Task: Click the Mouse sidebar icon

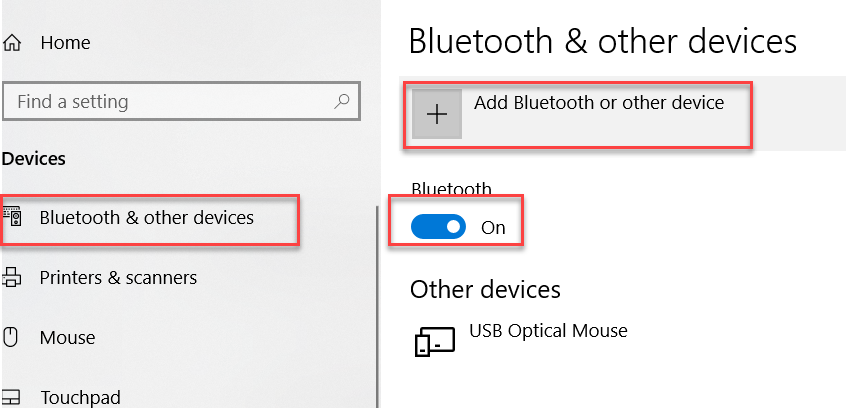Action: pyautogui.click(x=12, y=337)
